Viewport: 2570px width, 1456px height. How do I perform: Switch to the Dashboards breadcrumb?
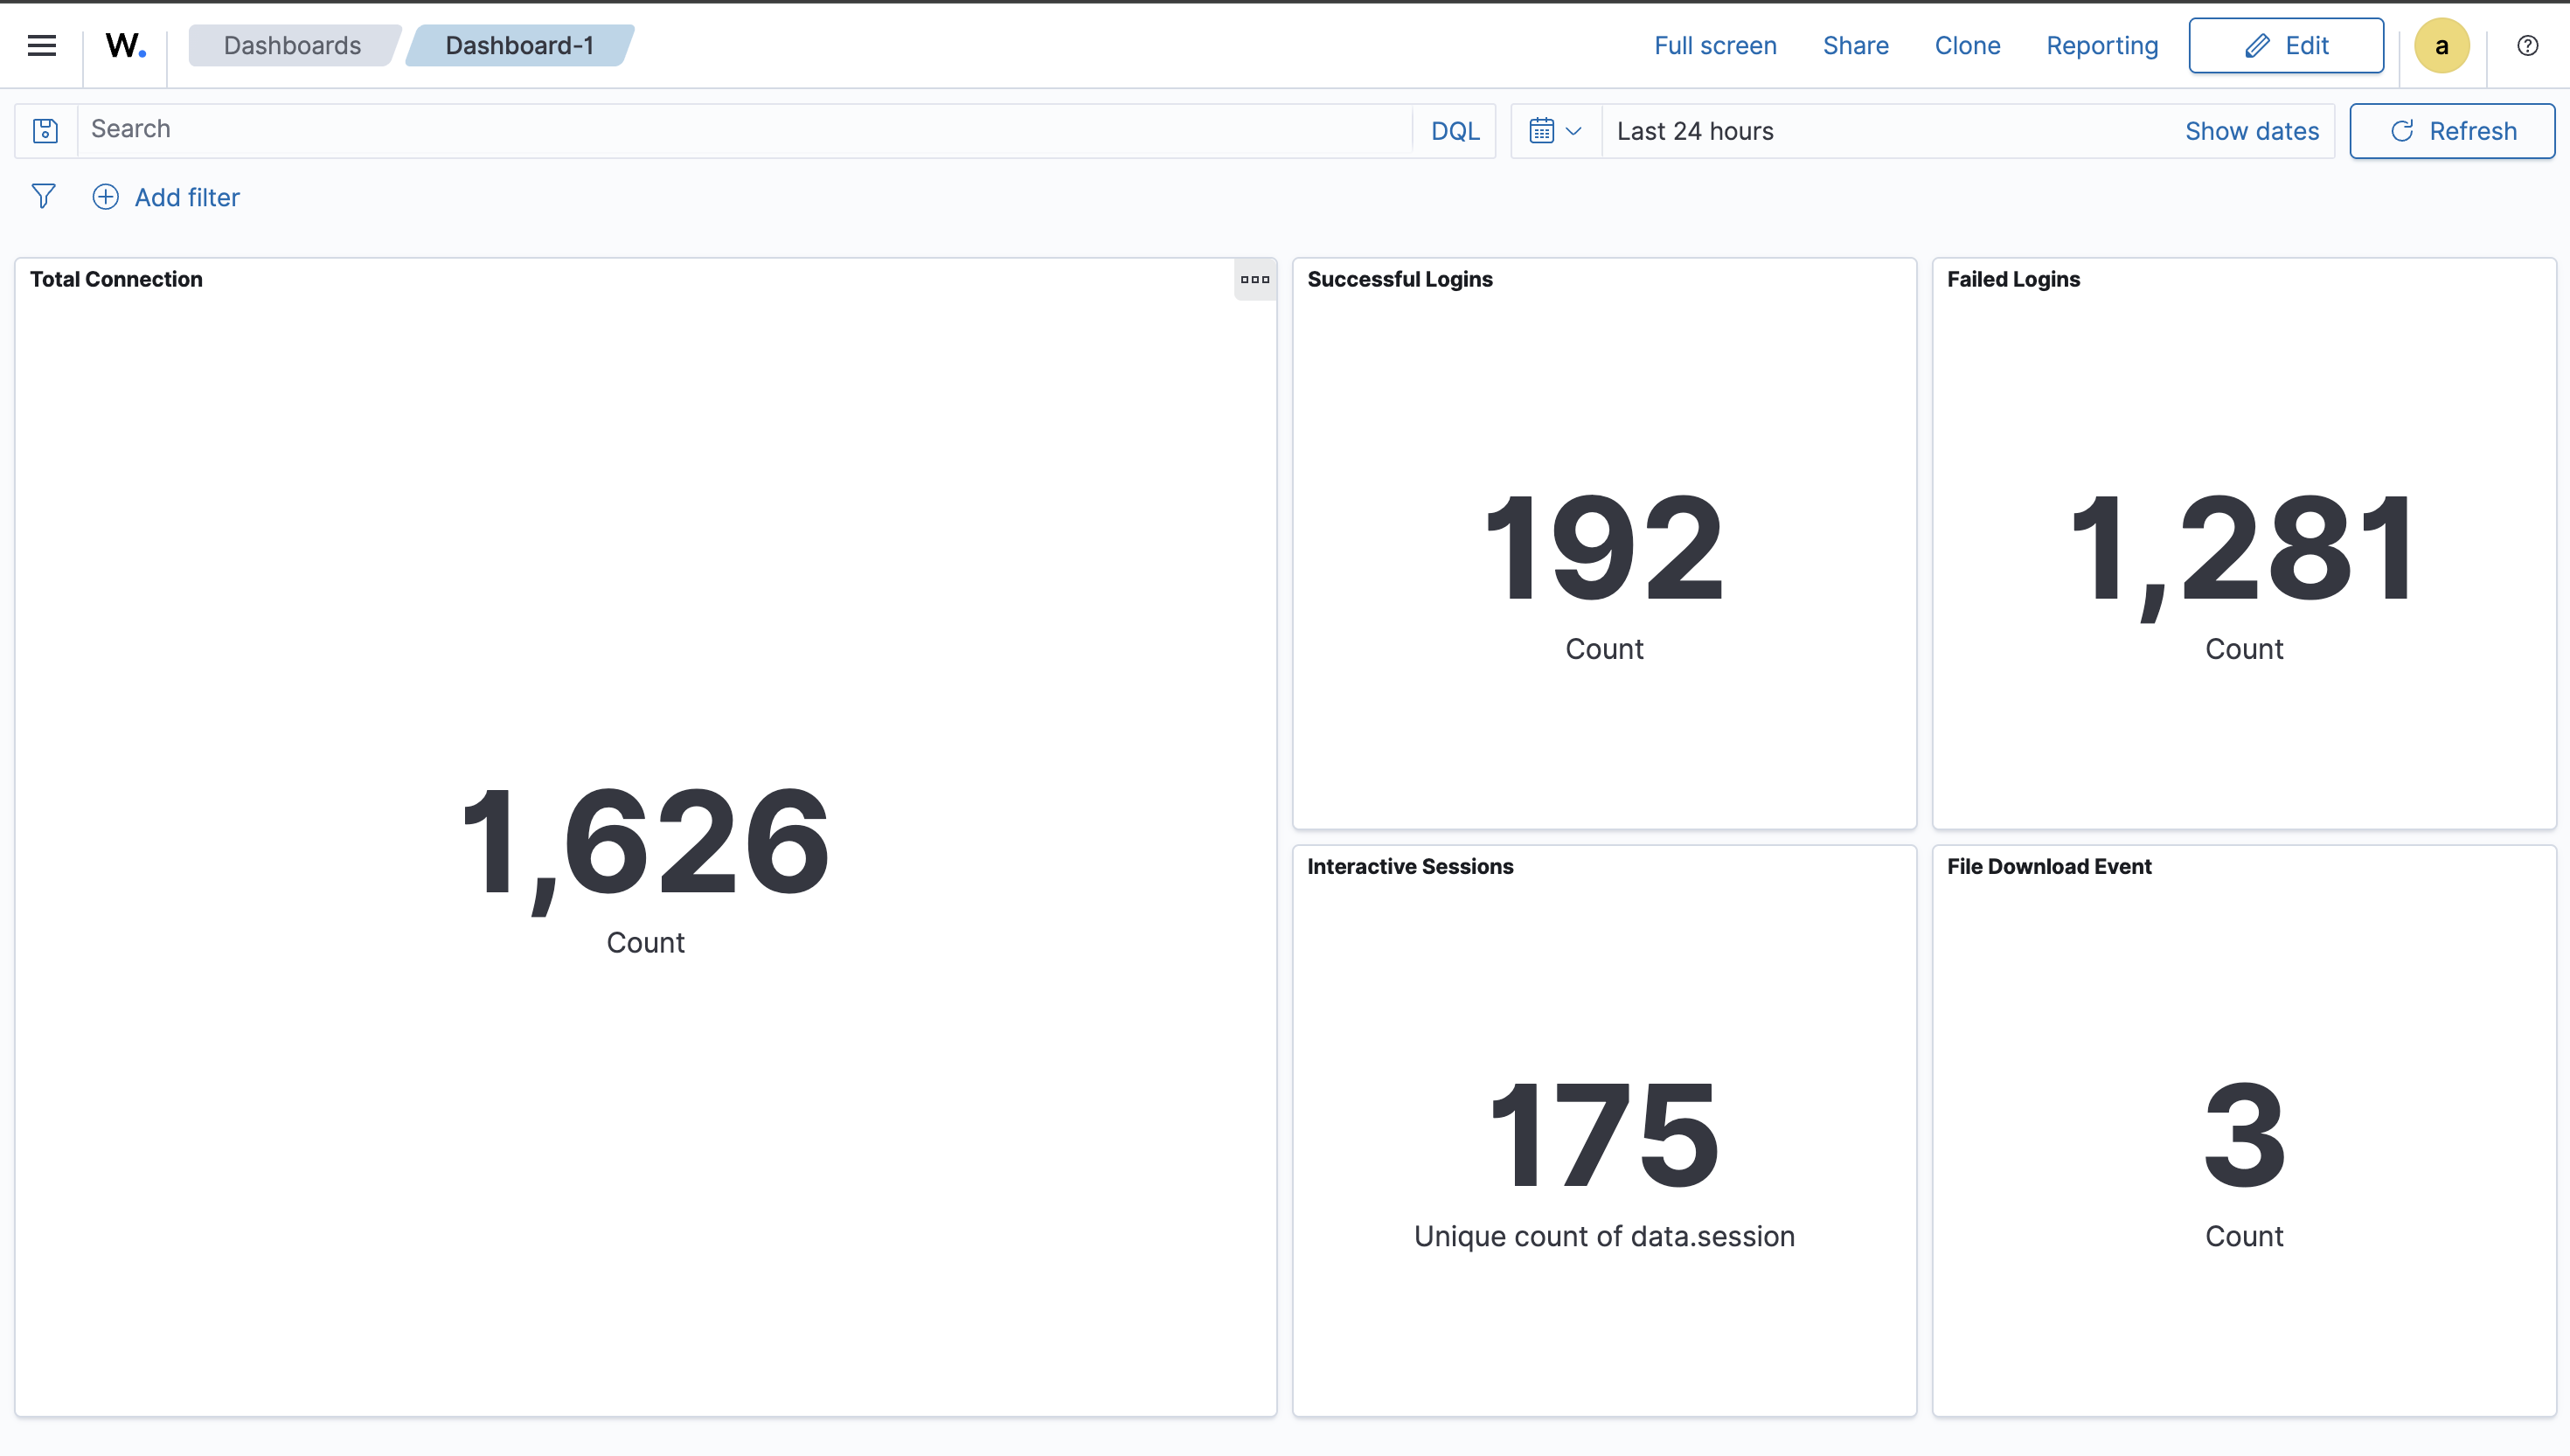291,45
